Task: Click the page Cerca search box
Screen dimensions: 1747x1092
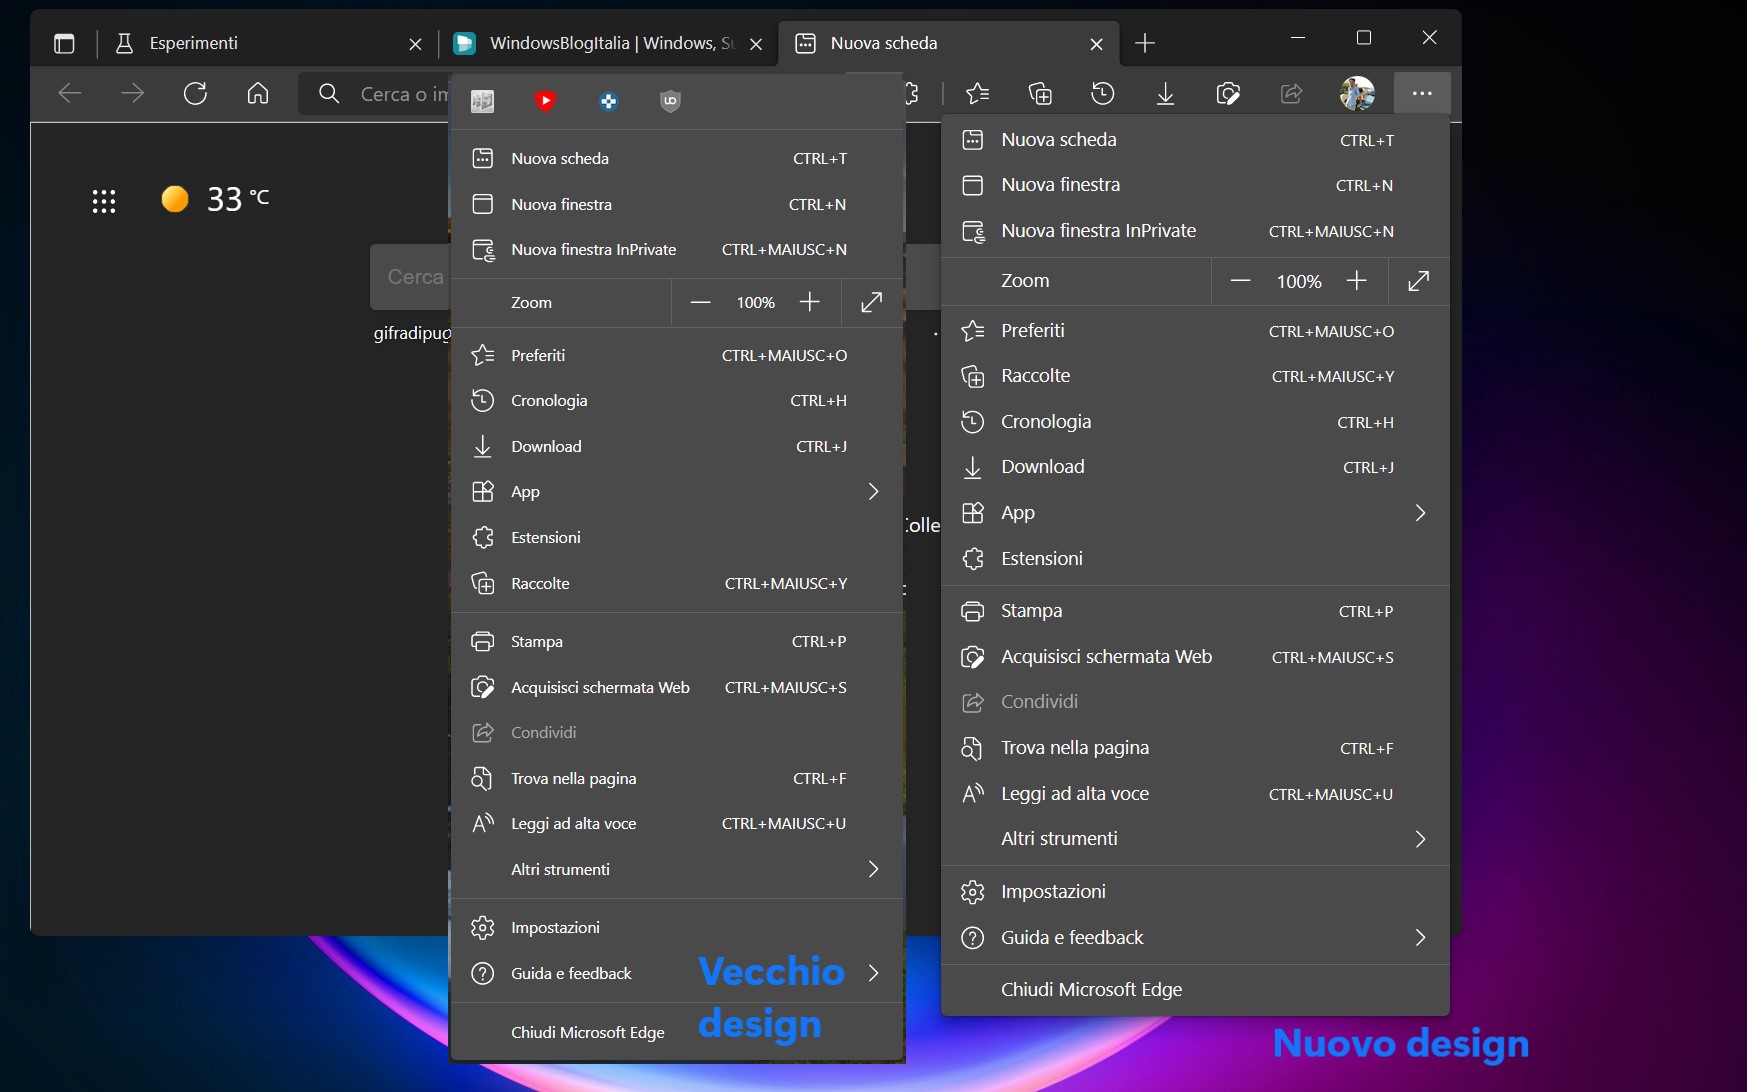Action: pyautogui.click(x=412, y=277)
